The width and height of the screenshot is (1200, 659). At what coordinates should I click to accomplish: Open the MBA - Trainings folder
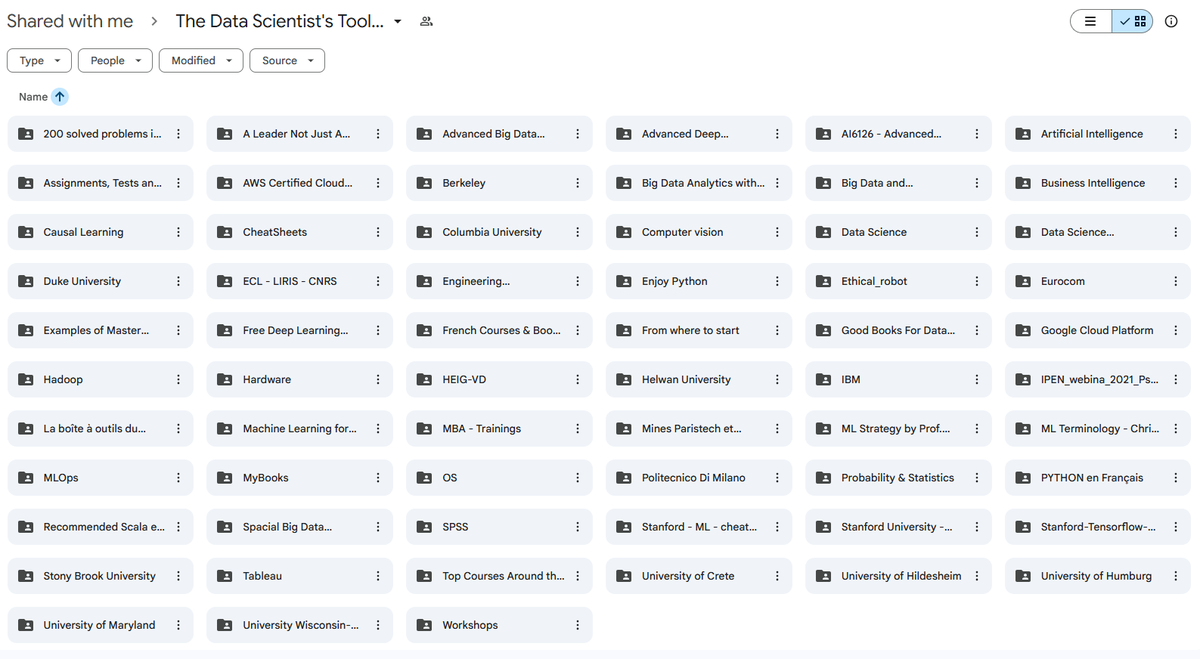499,429
